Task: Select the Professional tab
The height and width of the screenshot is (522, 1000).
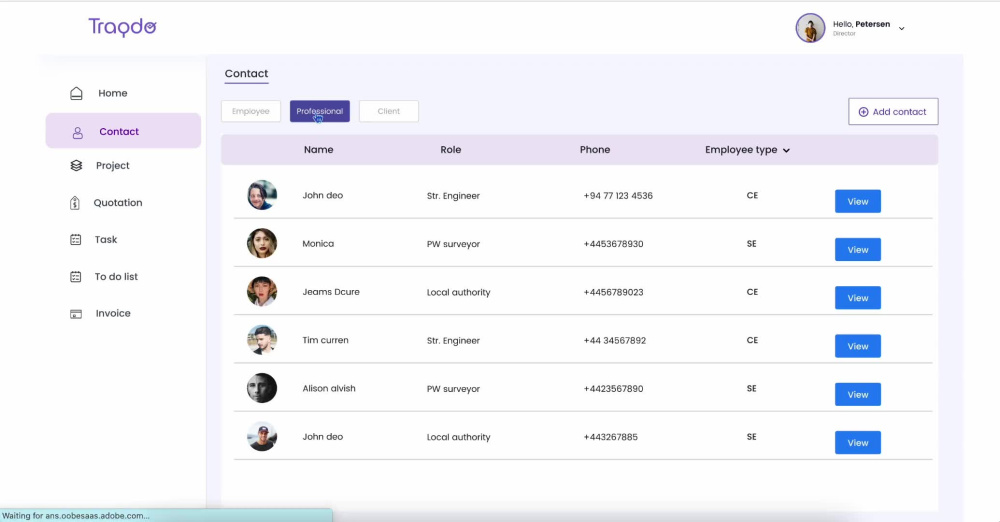Action: [x=320, y=111]
